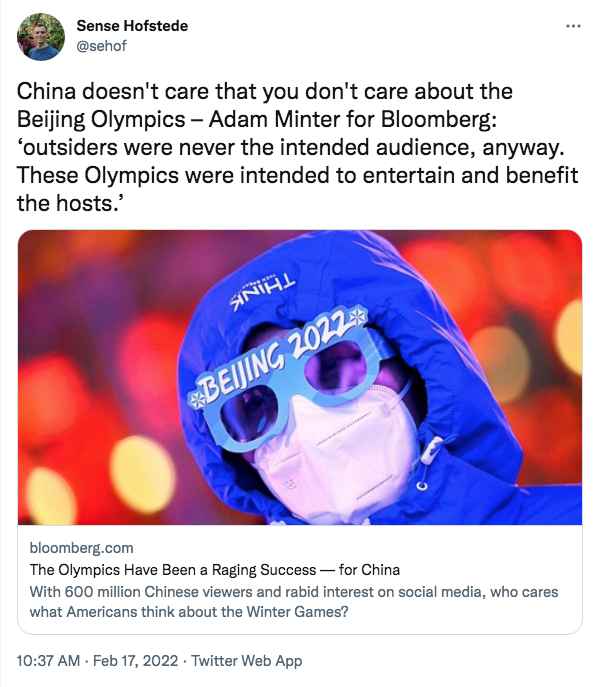Click the 'the hosts.' ending text line
This screenshot has height=687, width=598.
point(71,204)
